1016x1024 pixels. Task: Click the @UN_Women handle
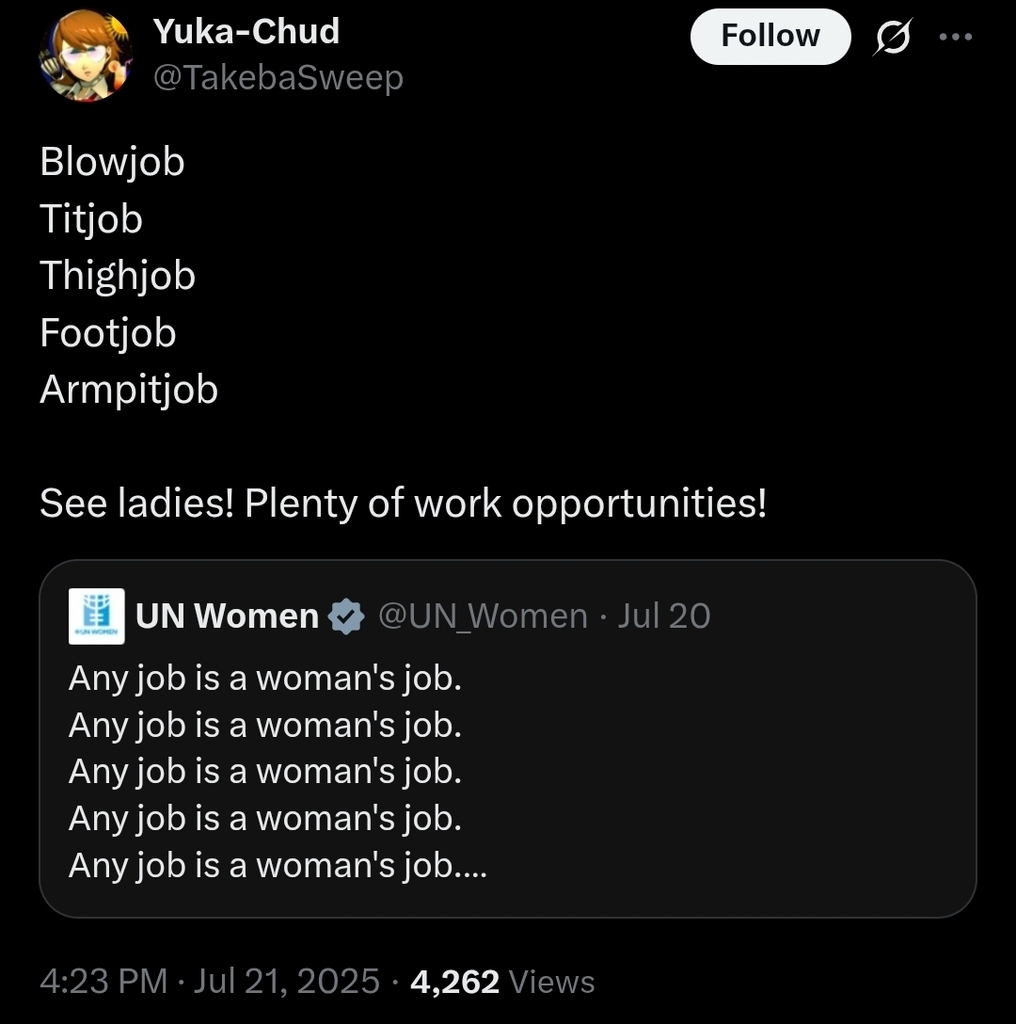click(483, 616)
